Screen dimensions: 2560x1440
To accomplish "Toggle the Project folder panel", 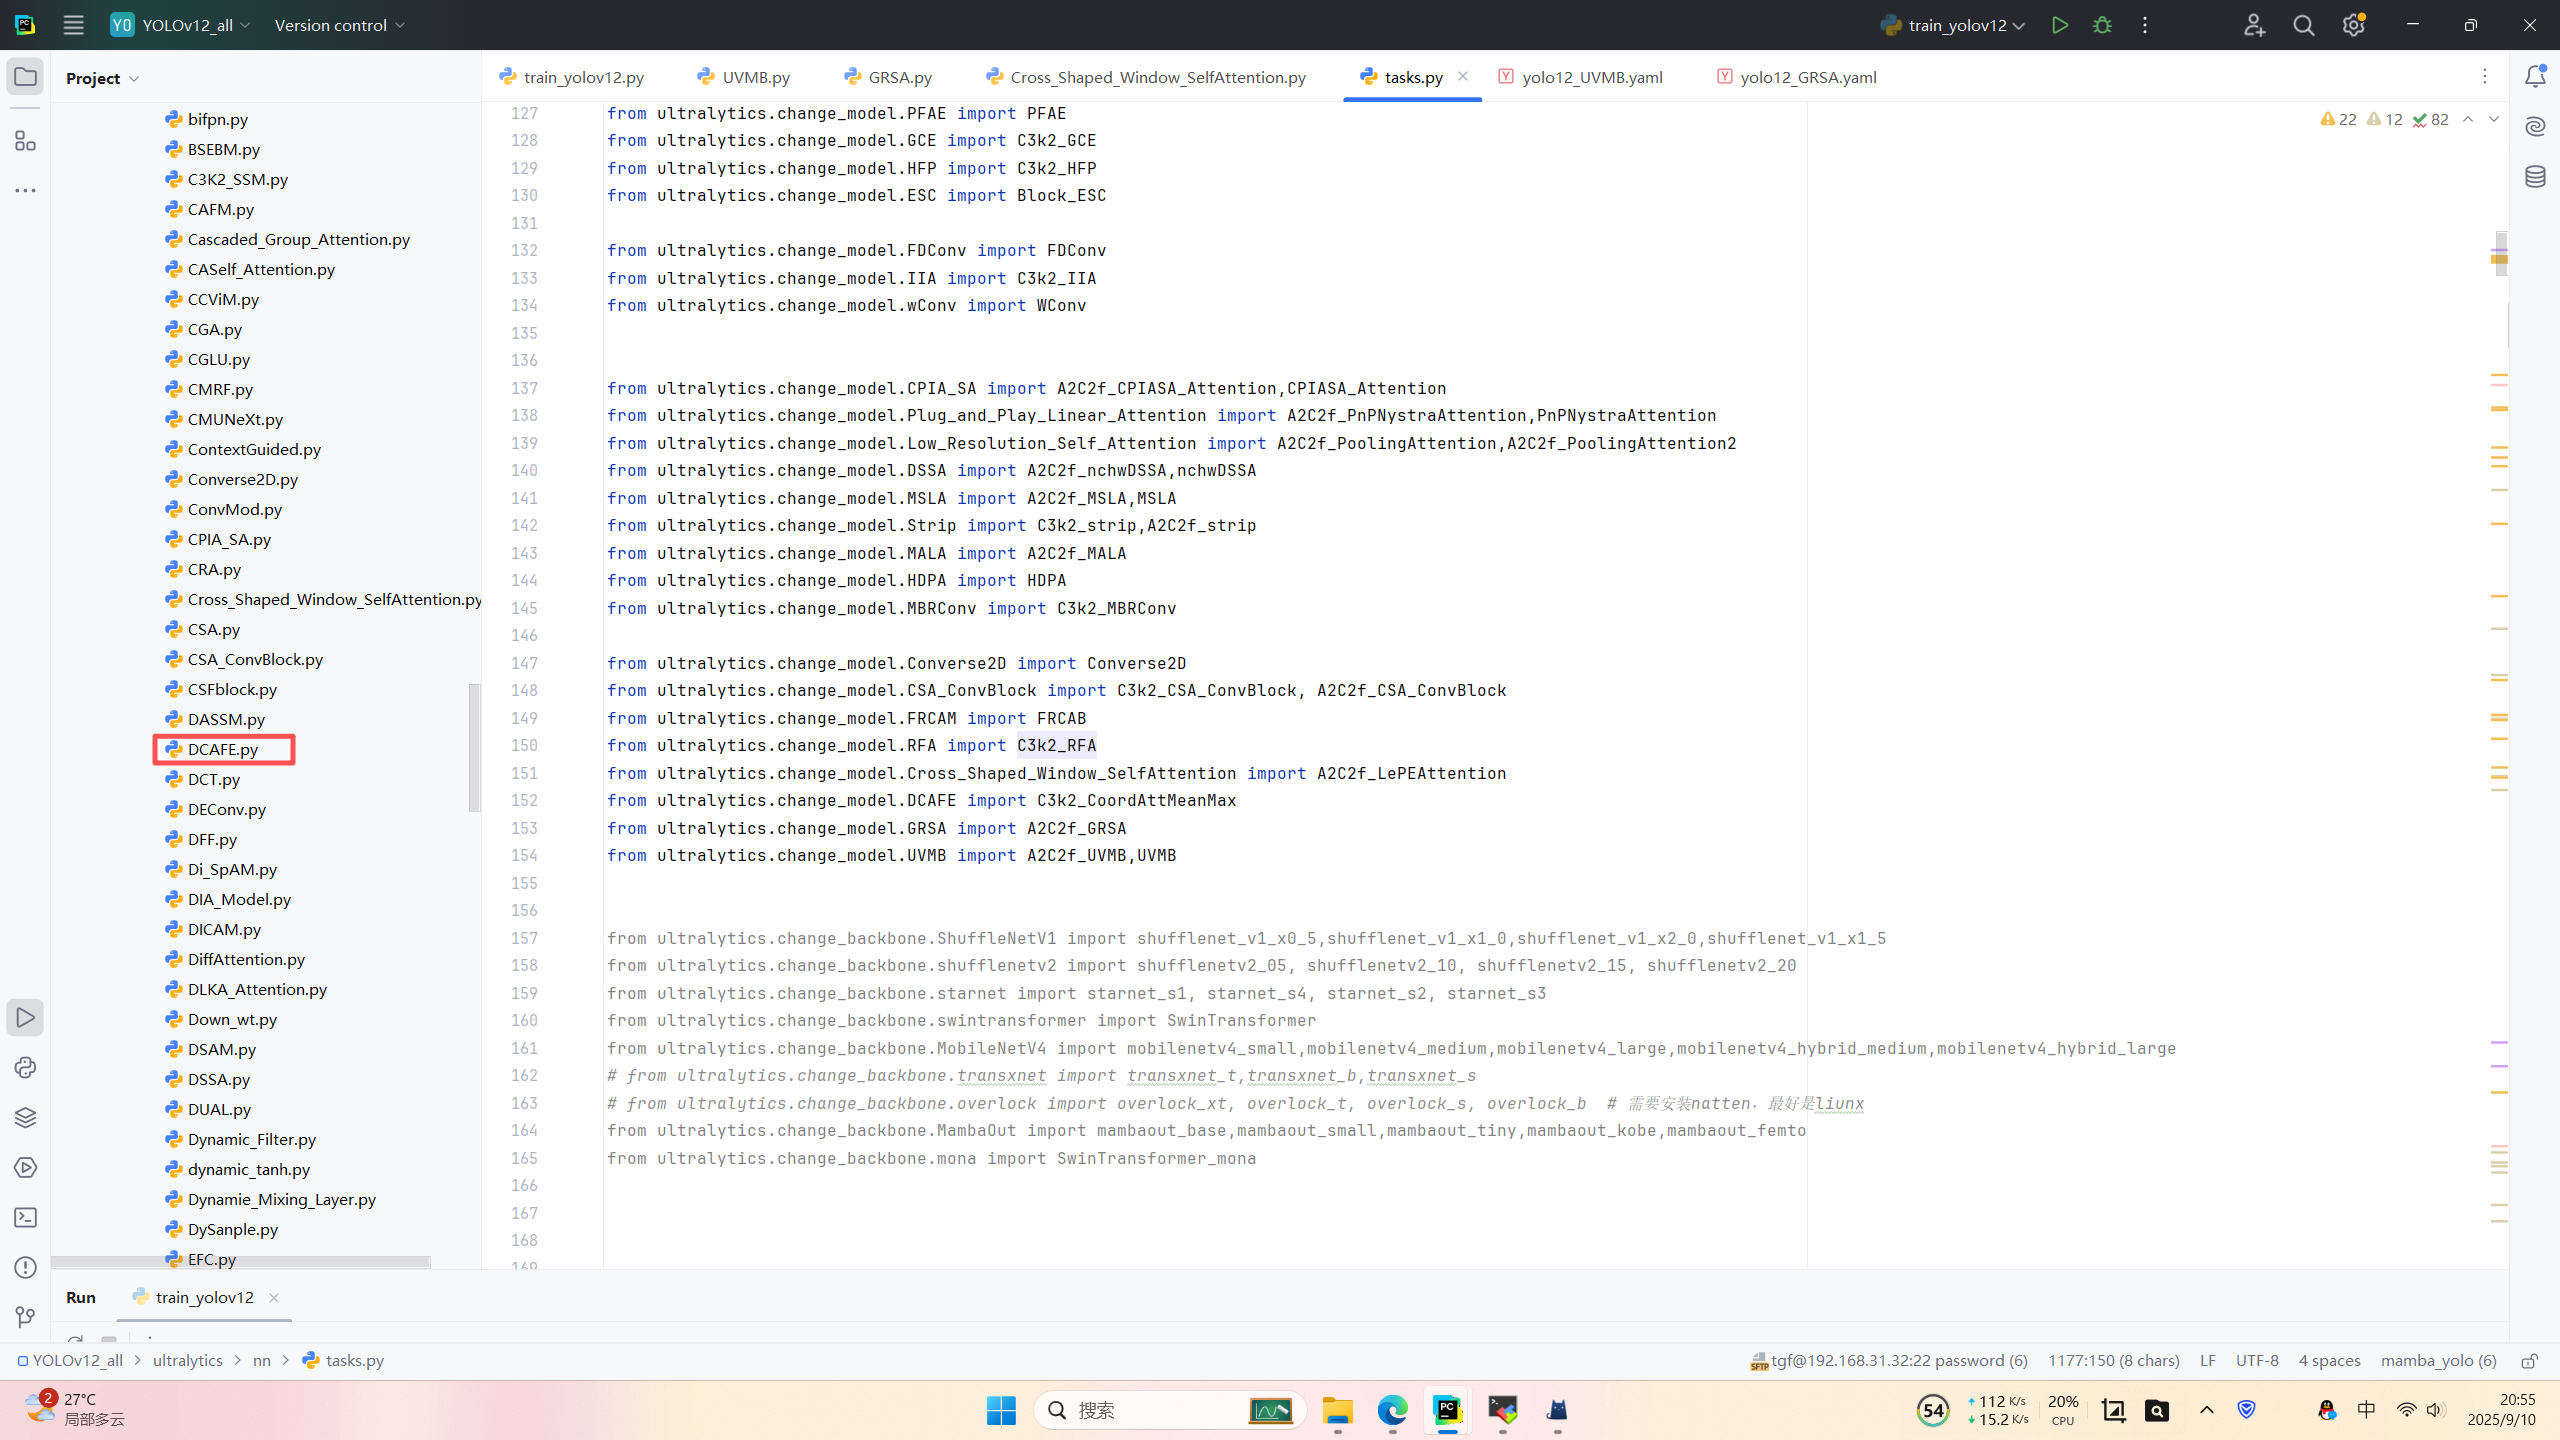I will point(25,77).
